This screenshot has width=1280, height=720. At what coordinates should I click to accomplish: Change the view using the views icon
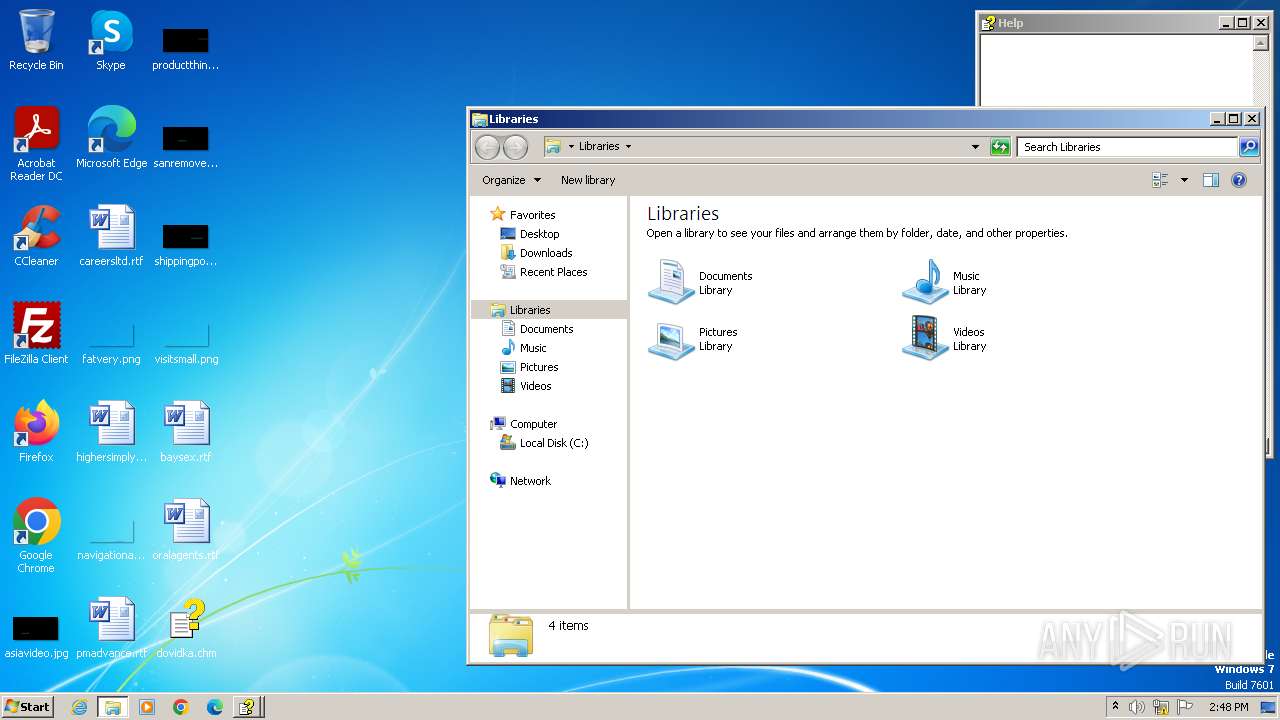[1160, 180]
